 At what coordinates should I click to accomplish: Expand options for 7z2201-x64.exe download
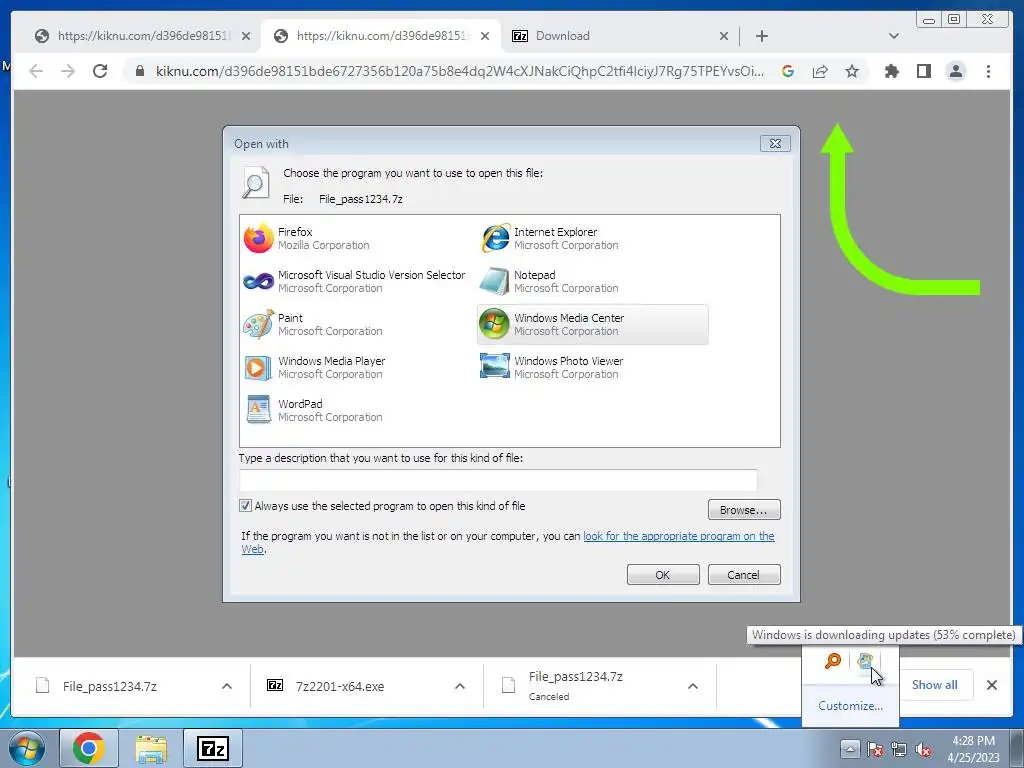pos(460,686)
